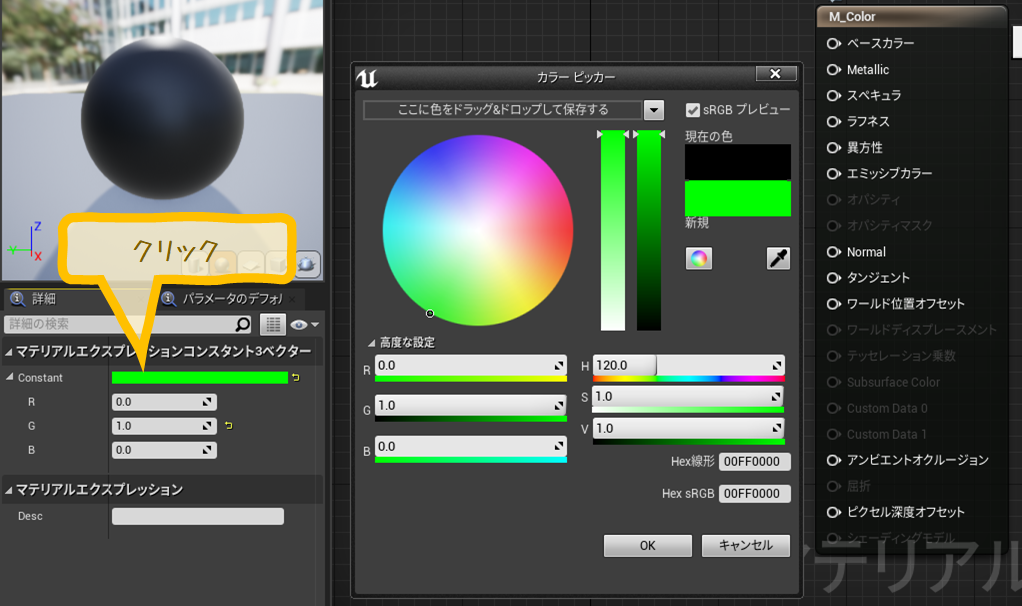Click the value brightness vertical slider bar
The height and width of the screenshot is (606, 1022).
[x=649, y=230]
